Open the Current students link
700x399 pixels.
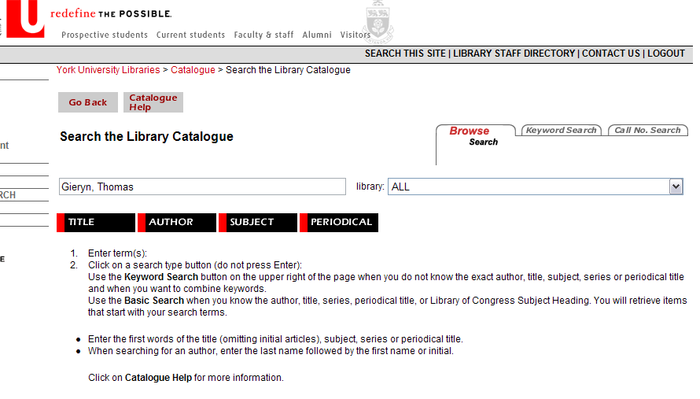point(191,35)
